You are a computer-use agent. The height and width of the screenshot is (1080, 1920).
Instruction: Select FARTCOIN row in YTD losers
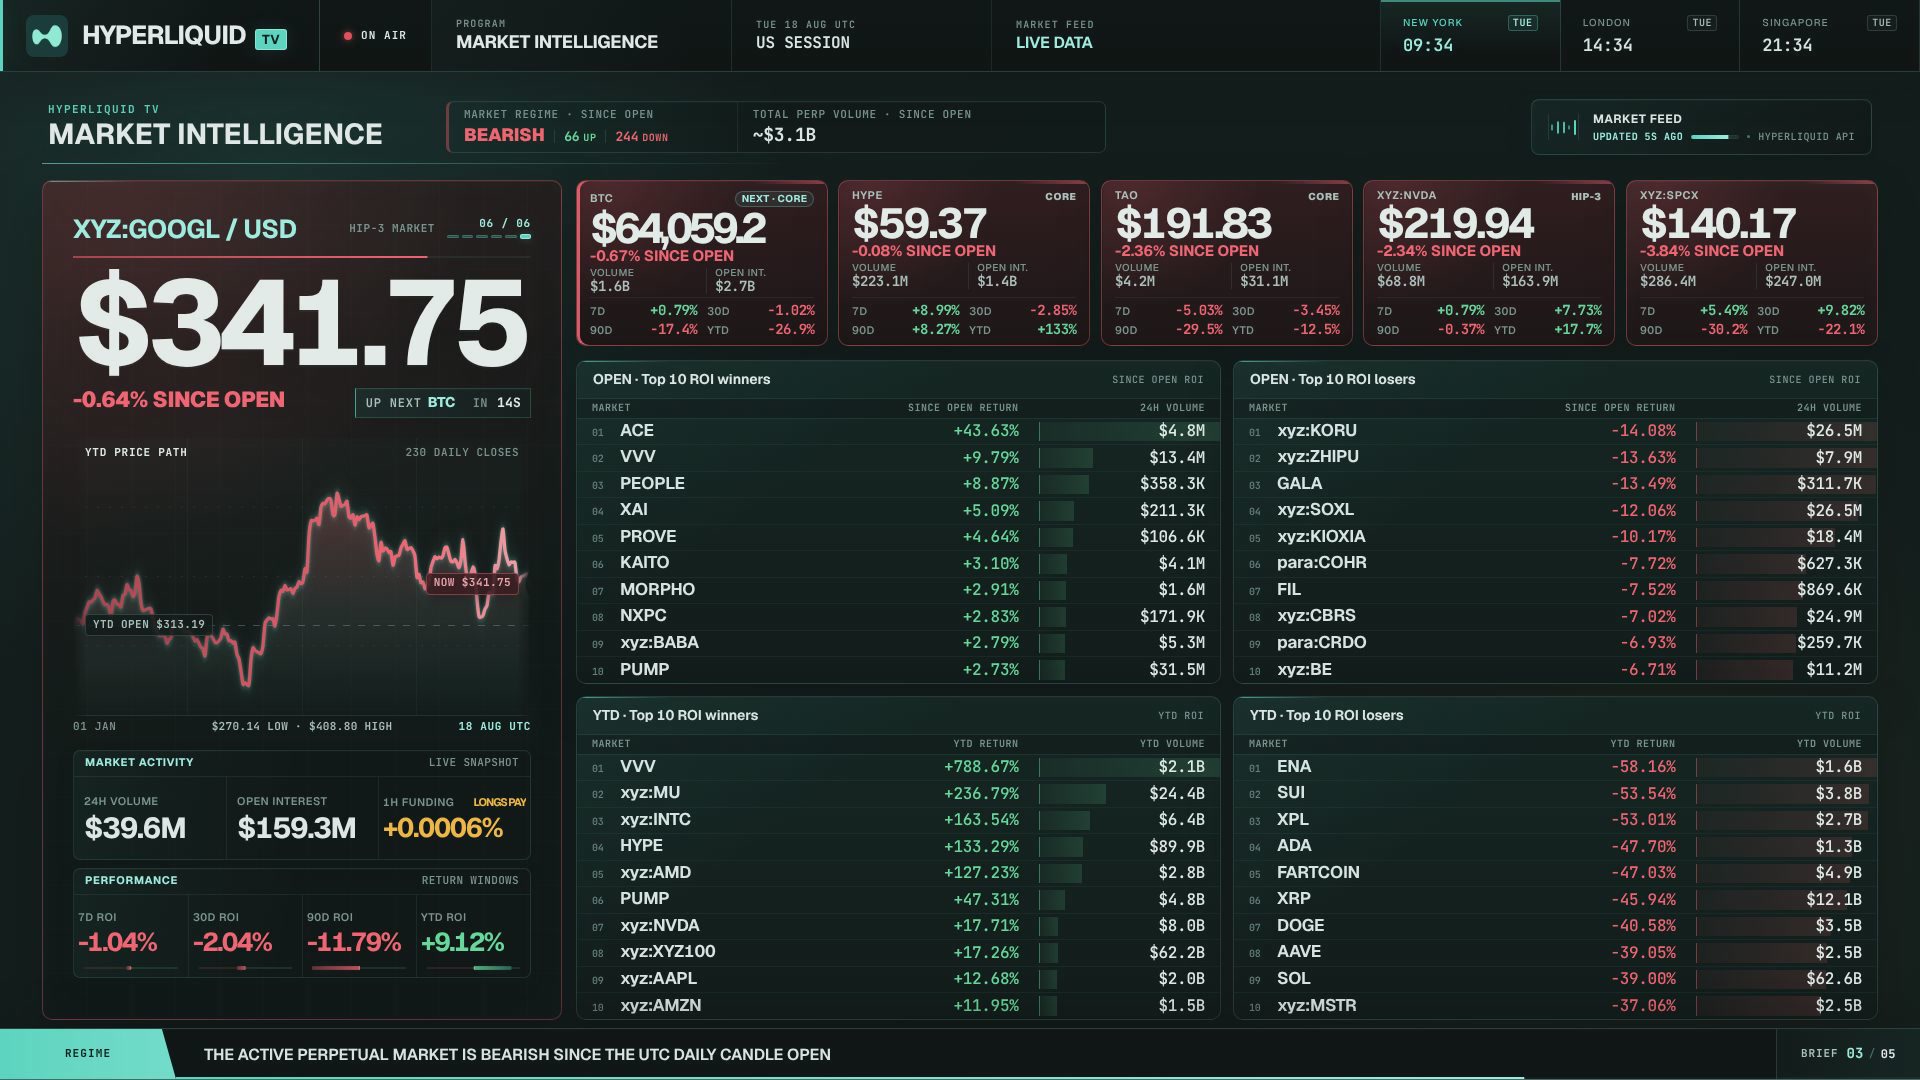[x=1555, y=873]
